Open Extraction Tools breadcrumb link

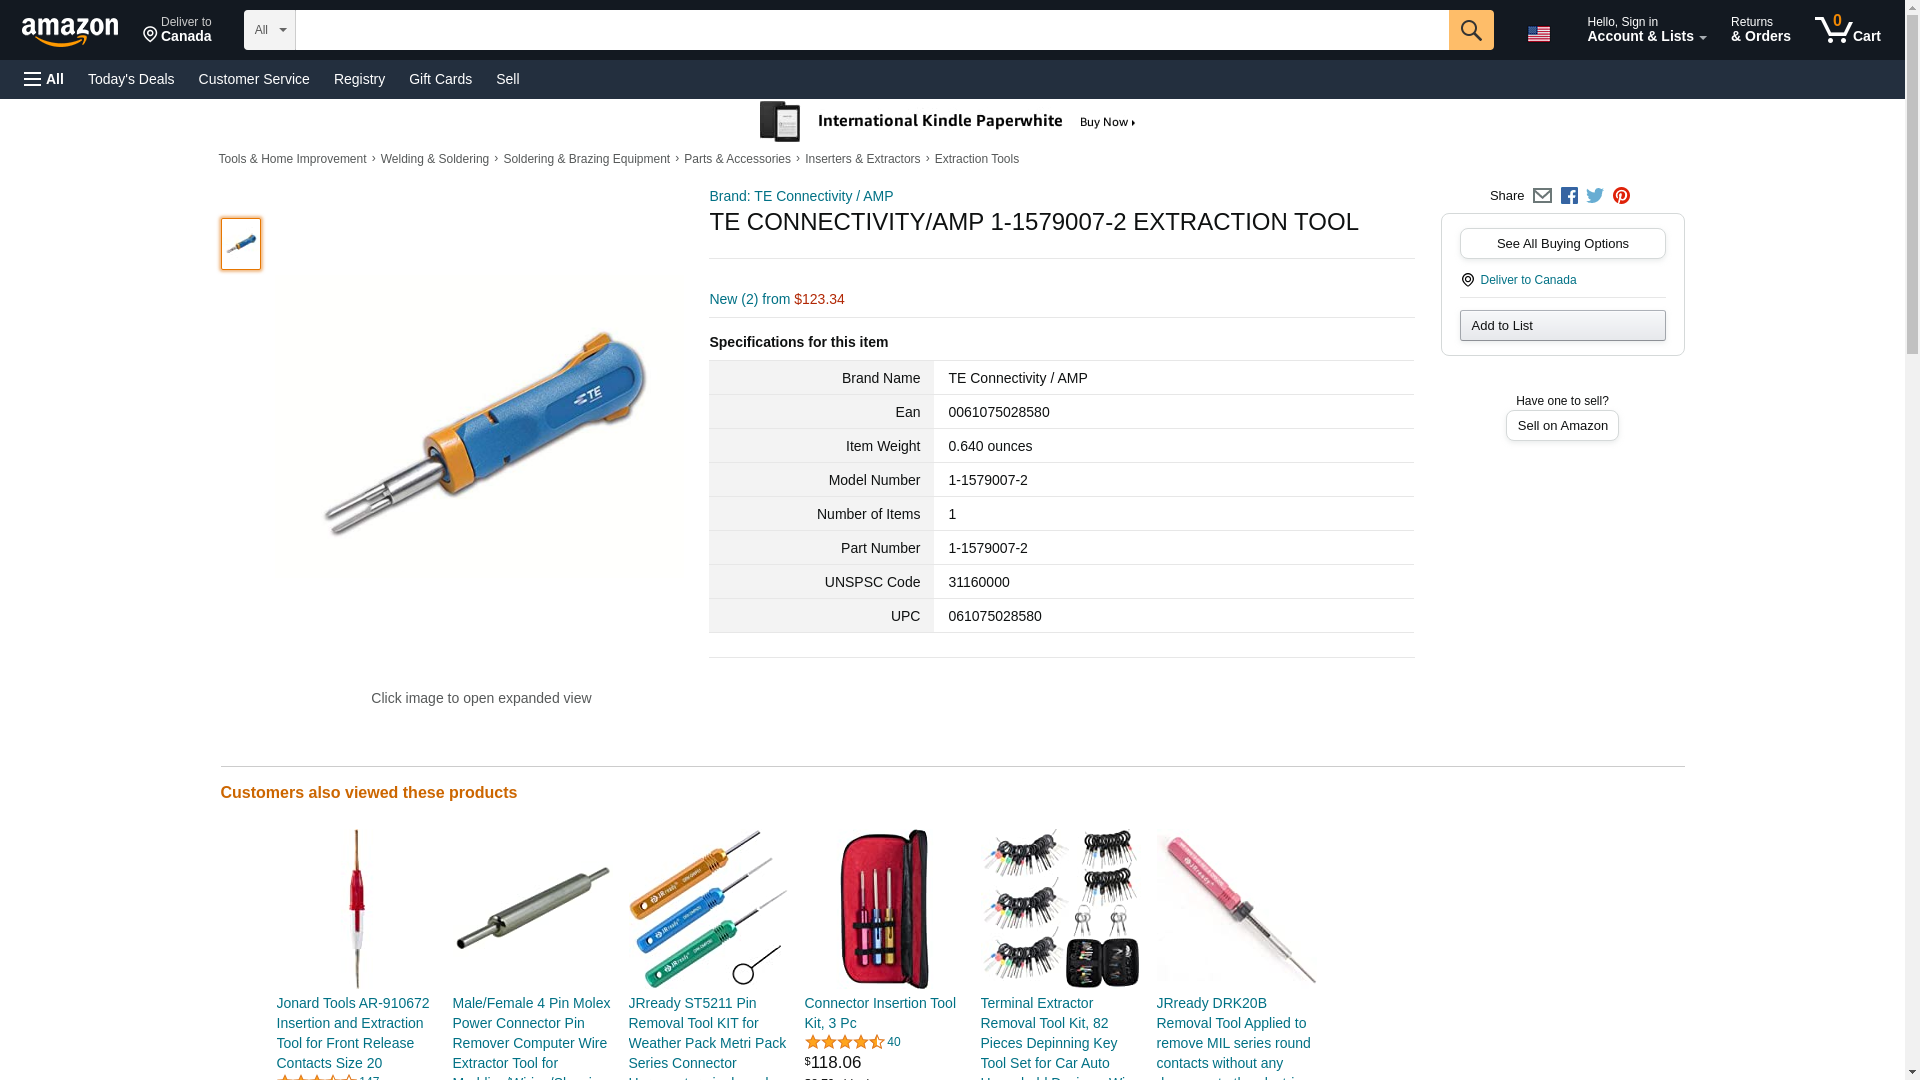[x=976, y=159]
